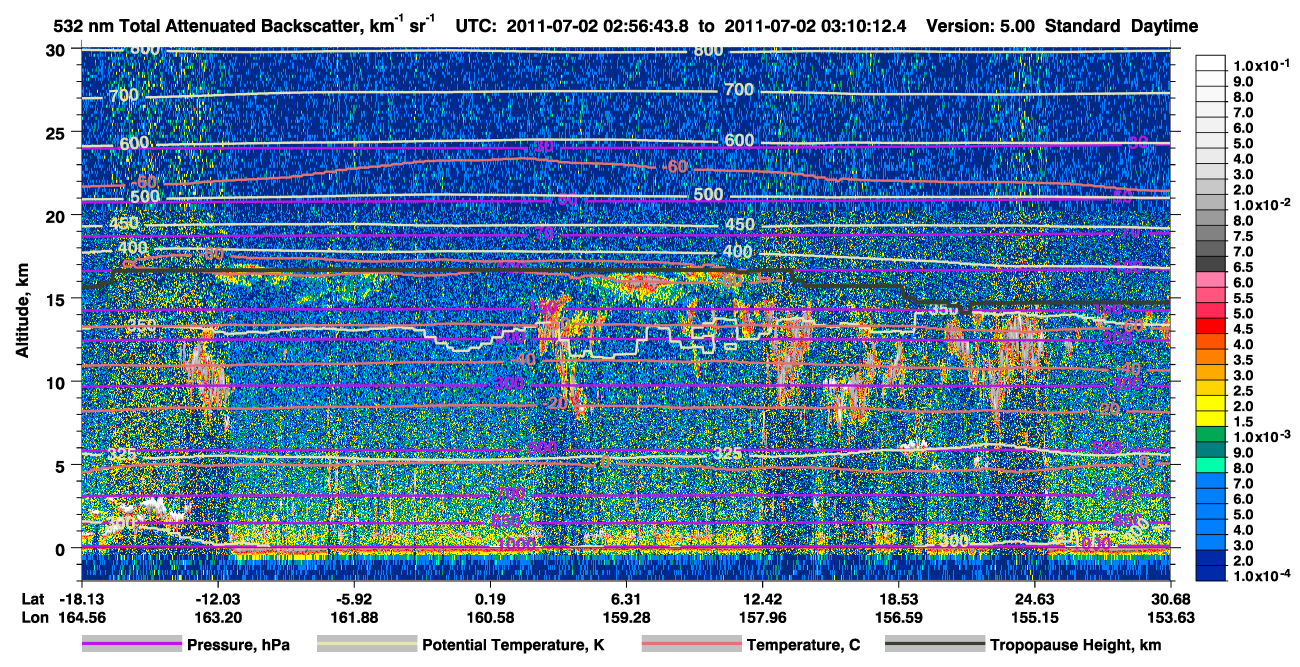
Task: Click the latitude value '24.63'
Action: point(1035,598)
